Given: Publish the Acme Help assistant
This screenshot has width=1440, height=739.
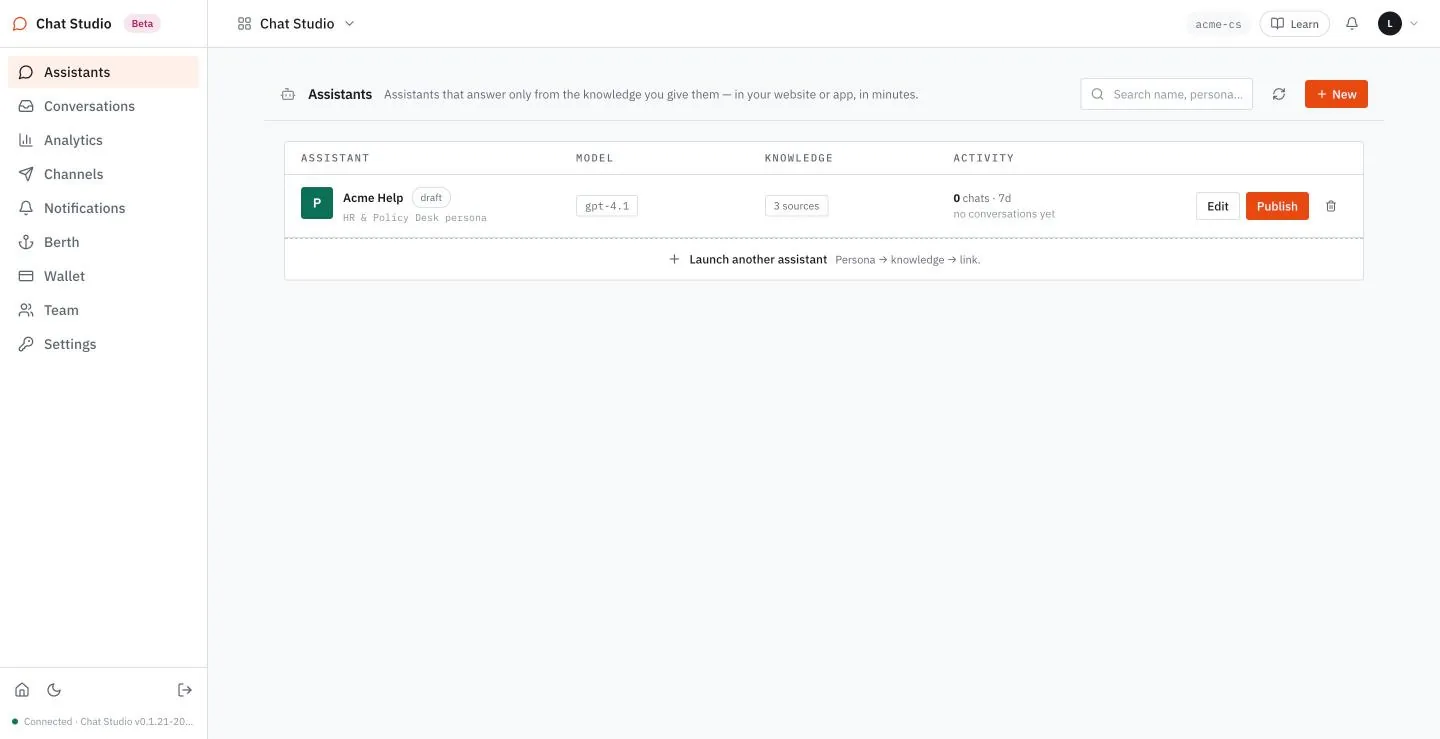Looking at the screenshot, I should 1277,206.
